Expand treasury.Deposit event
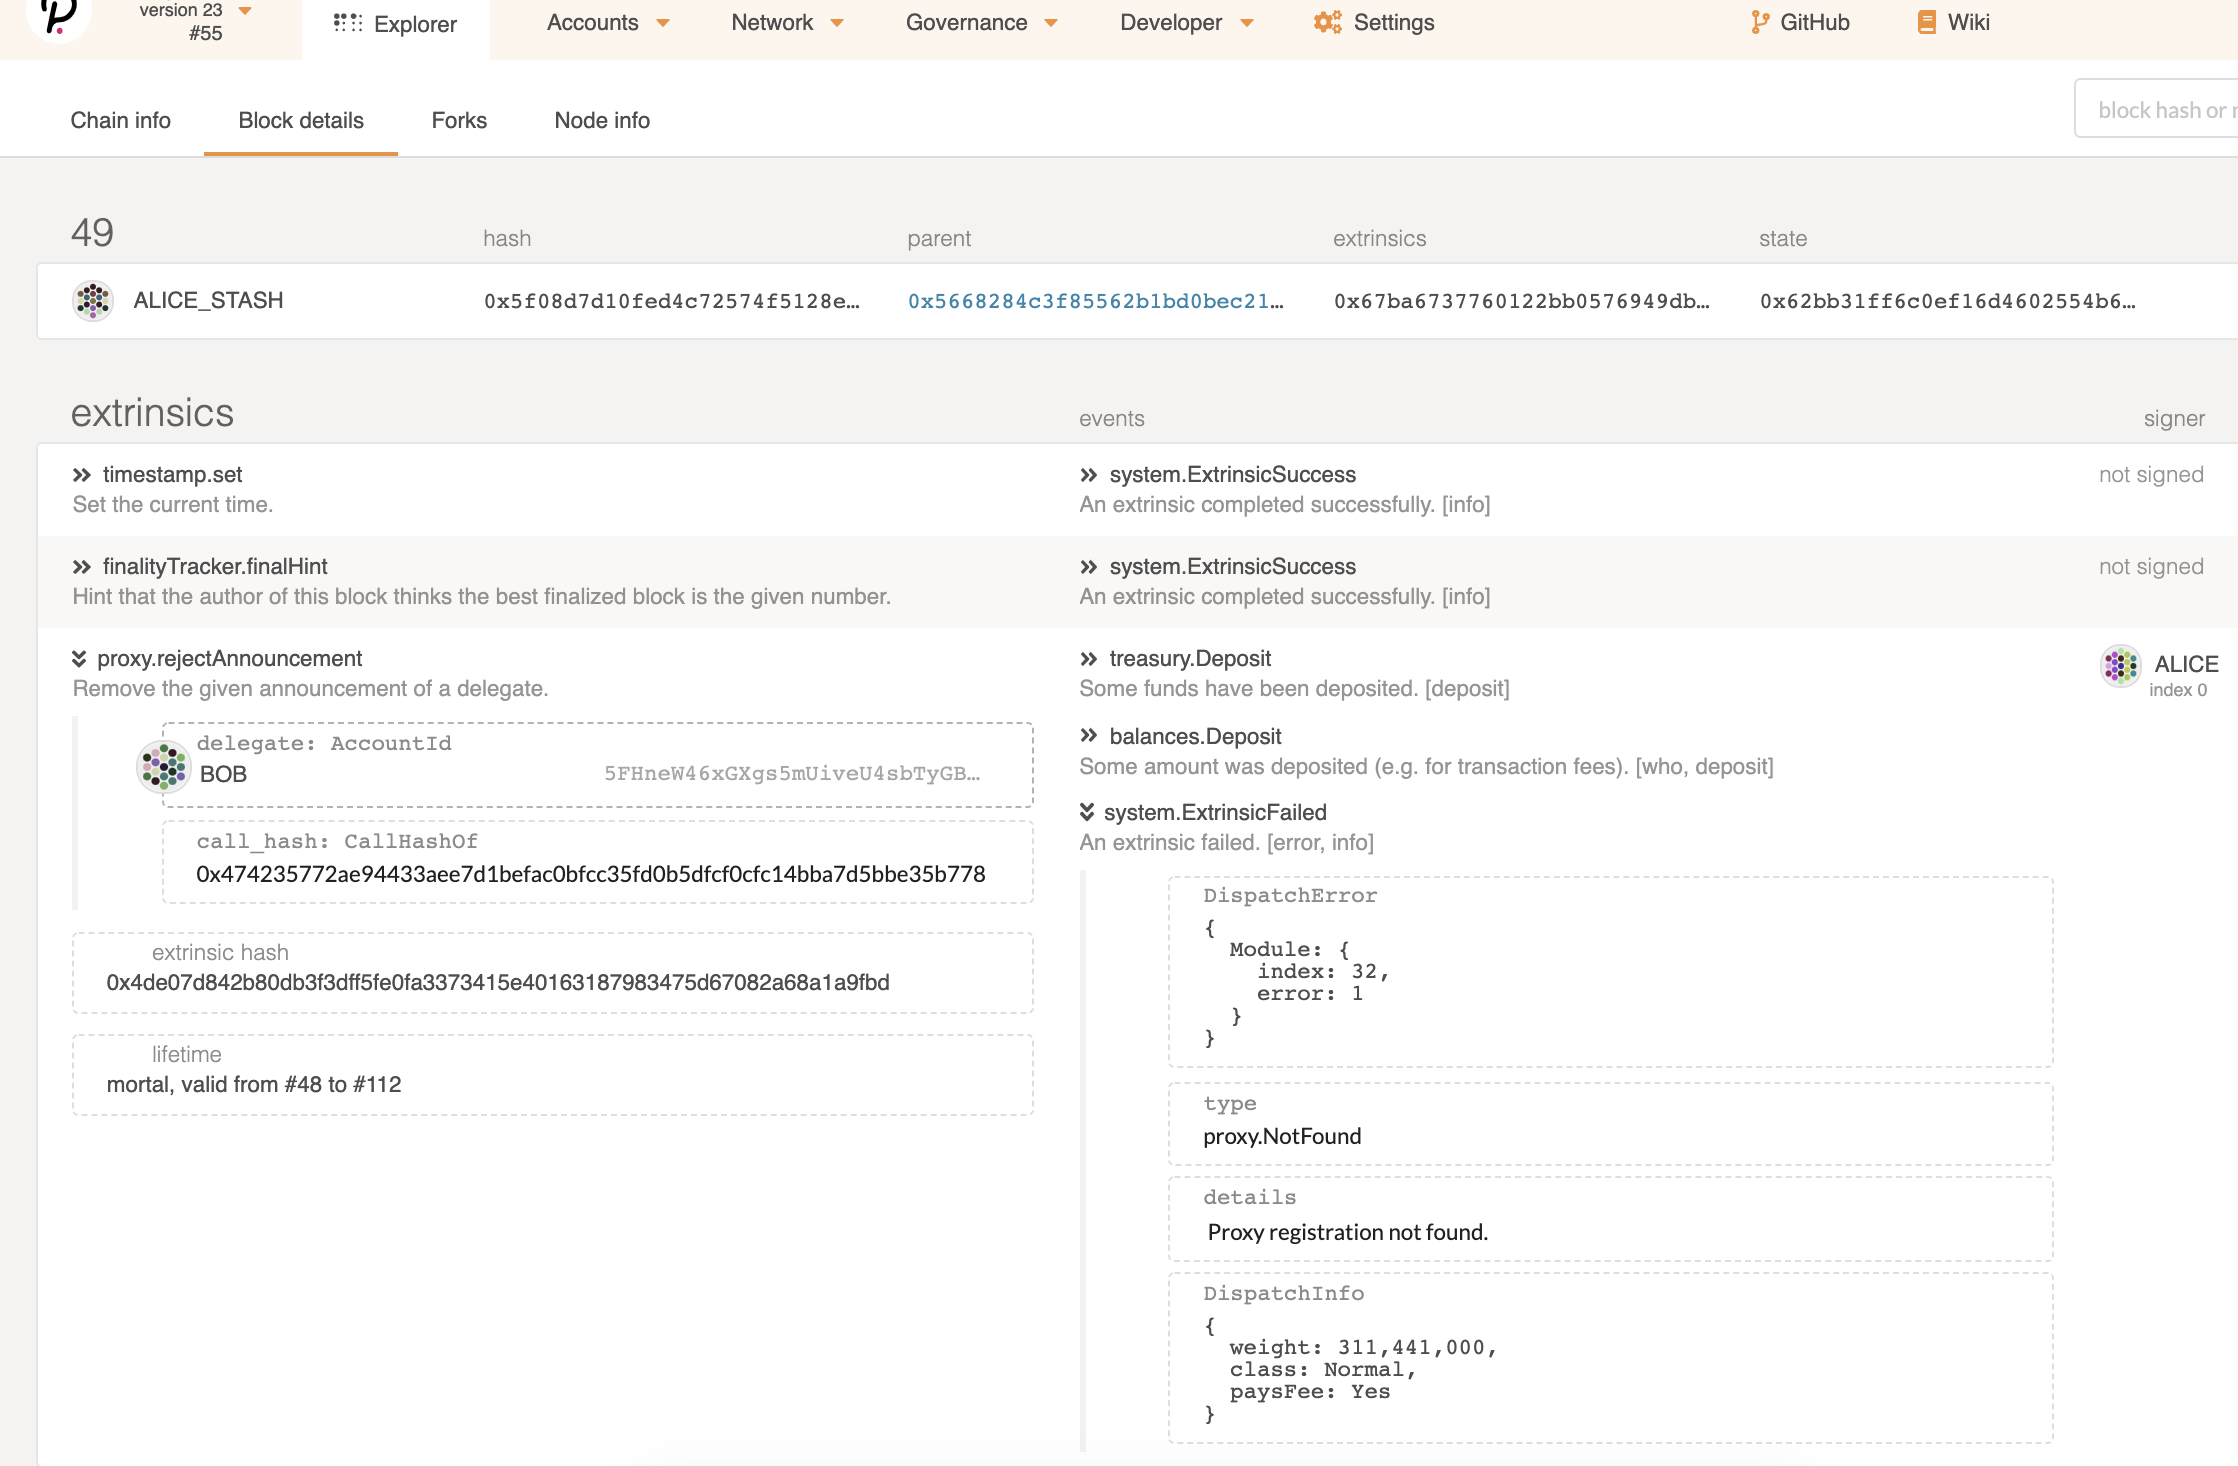This screenshot has height=1466, width=2238. 1089,658
